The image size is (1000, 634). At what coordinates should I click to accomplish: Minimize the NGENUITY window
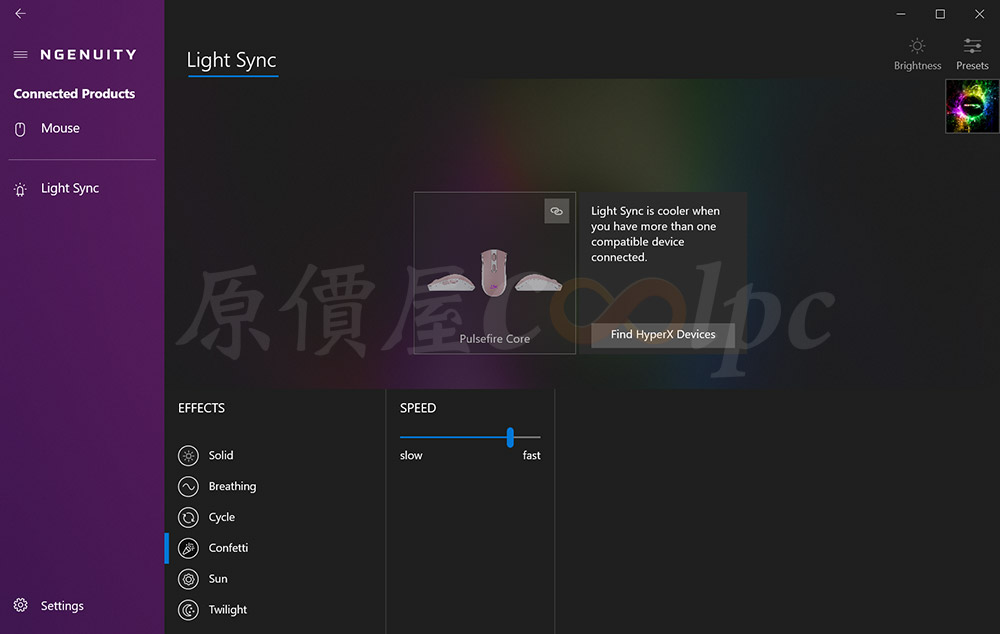tap(901, 13)
